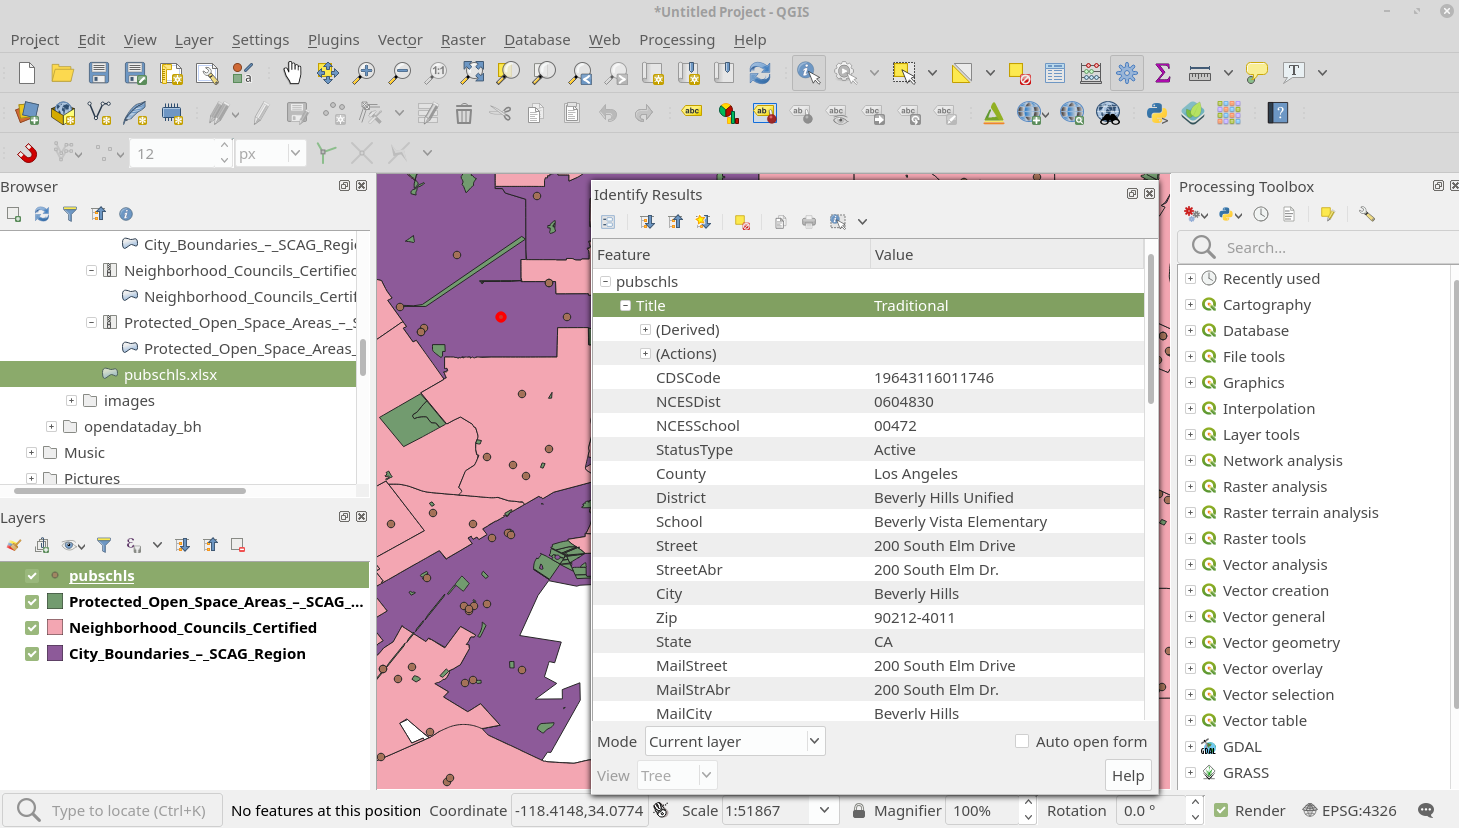
Task: Expand the Vector geometry group
Action: click(1190, 642)
